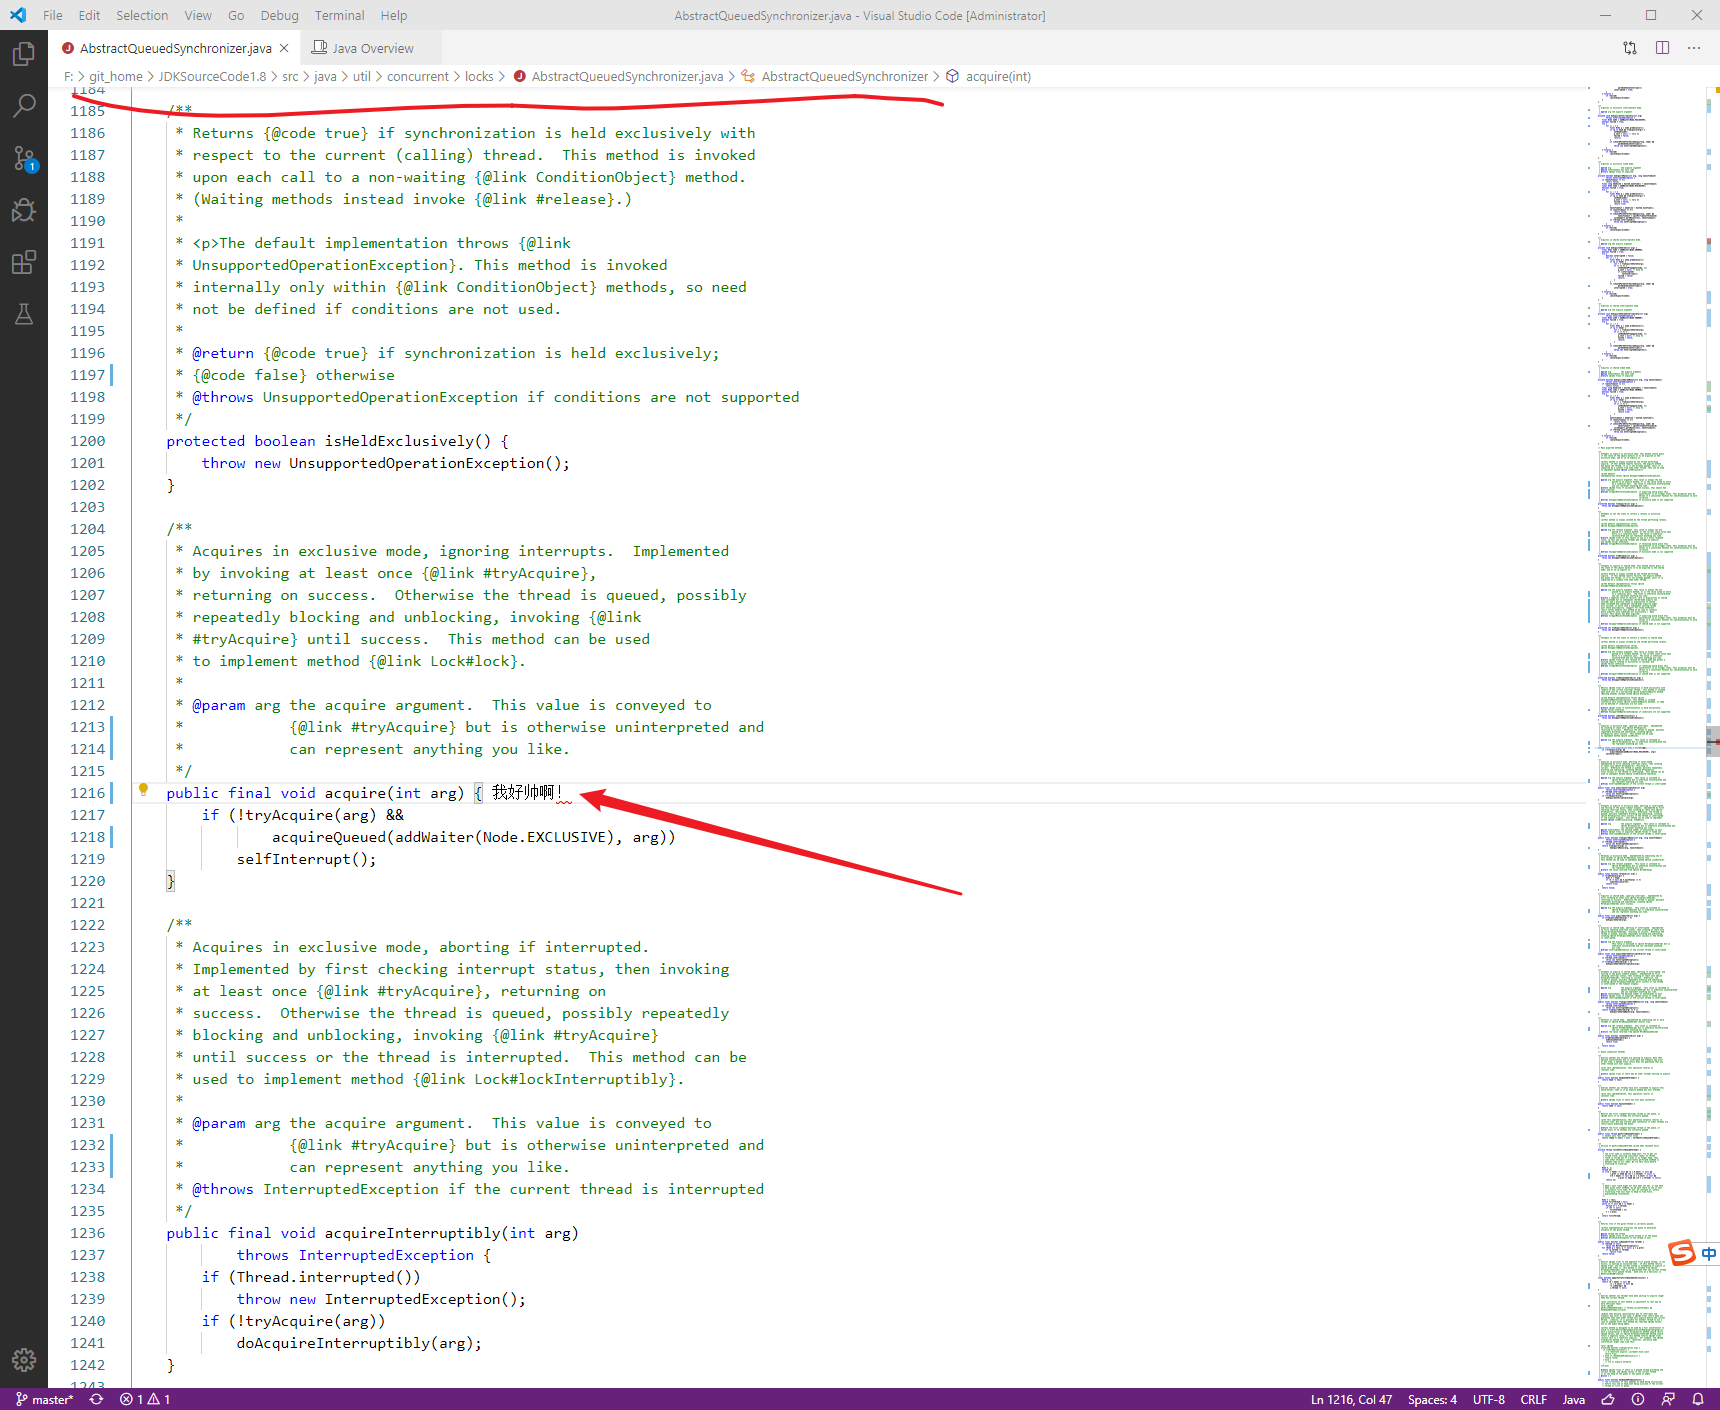Click the Chinese text on line 1216
Viewport: 1720px width, 1410px height.
(527, 793)
